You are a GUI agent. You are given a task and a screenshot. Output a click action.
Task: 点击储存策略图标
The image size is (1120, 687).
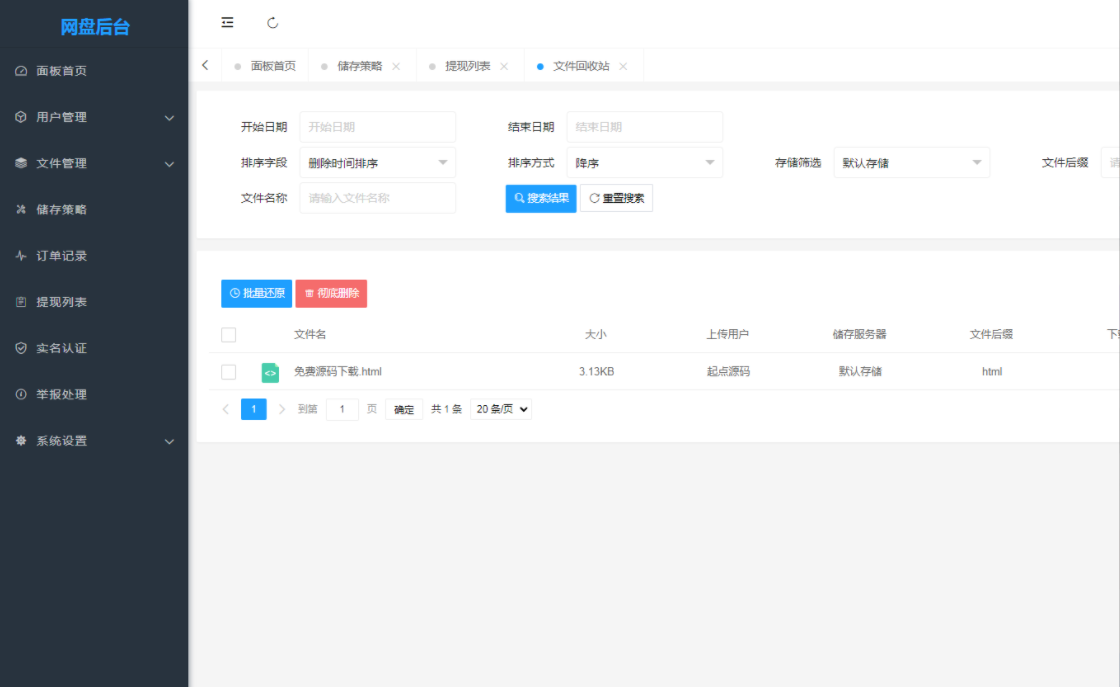click(x=23, y=209)
